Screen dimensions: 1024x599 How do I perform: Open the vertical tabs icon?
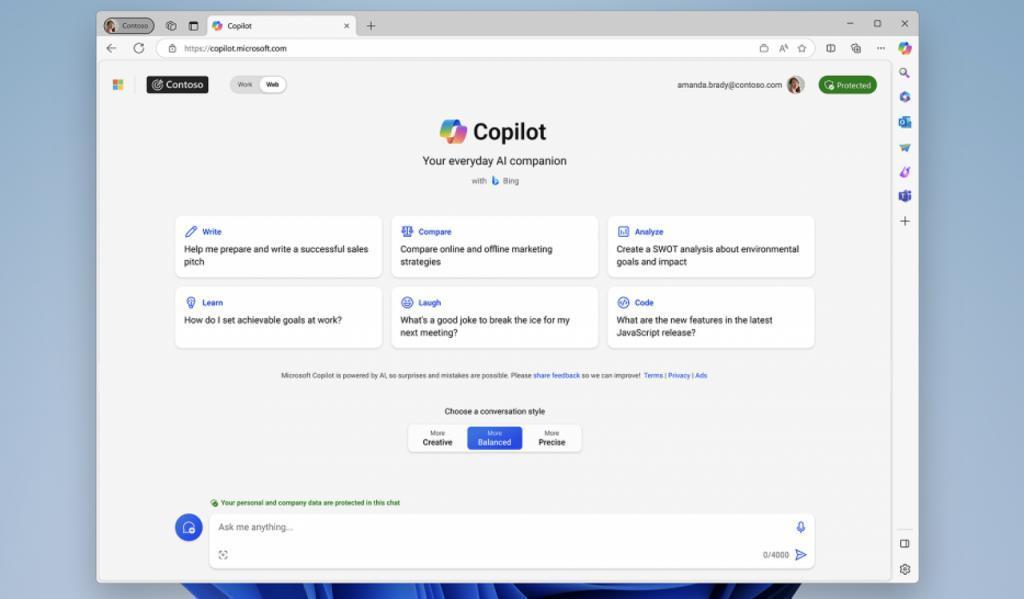[193, 26]
